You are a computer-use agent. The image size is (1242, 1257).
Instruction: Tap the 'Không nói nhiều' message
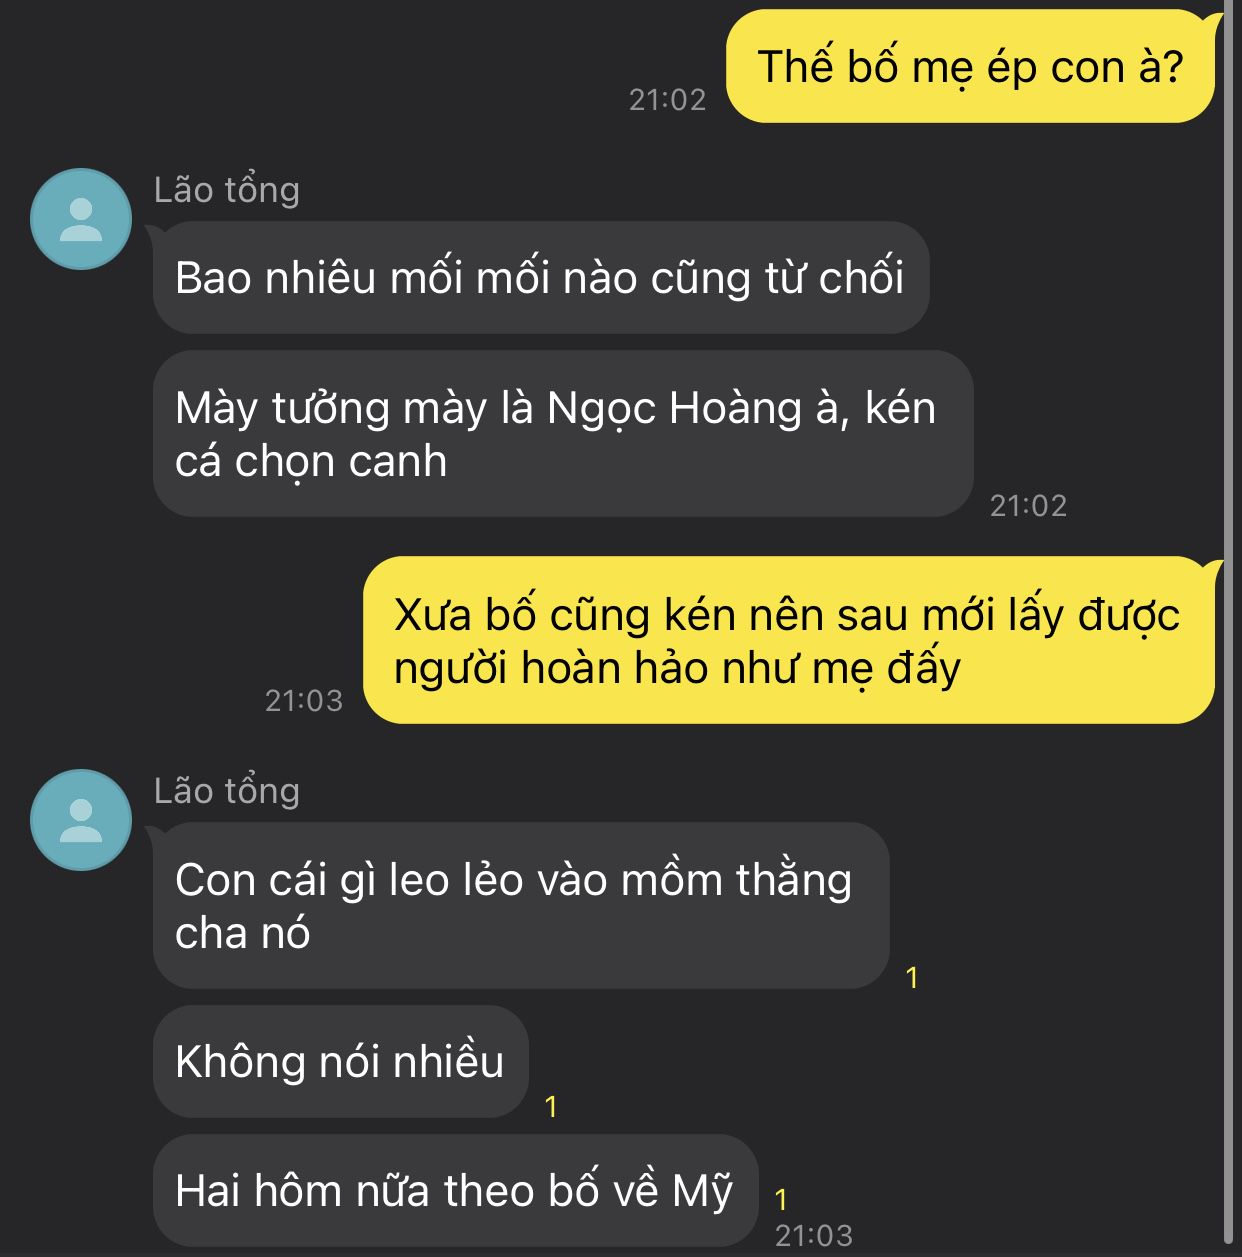click(340, 1061)
